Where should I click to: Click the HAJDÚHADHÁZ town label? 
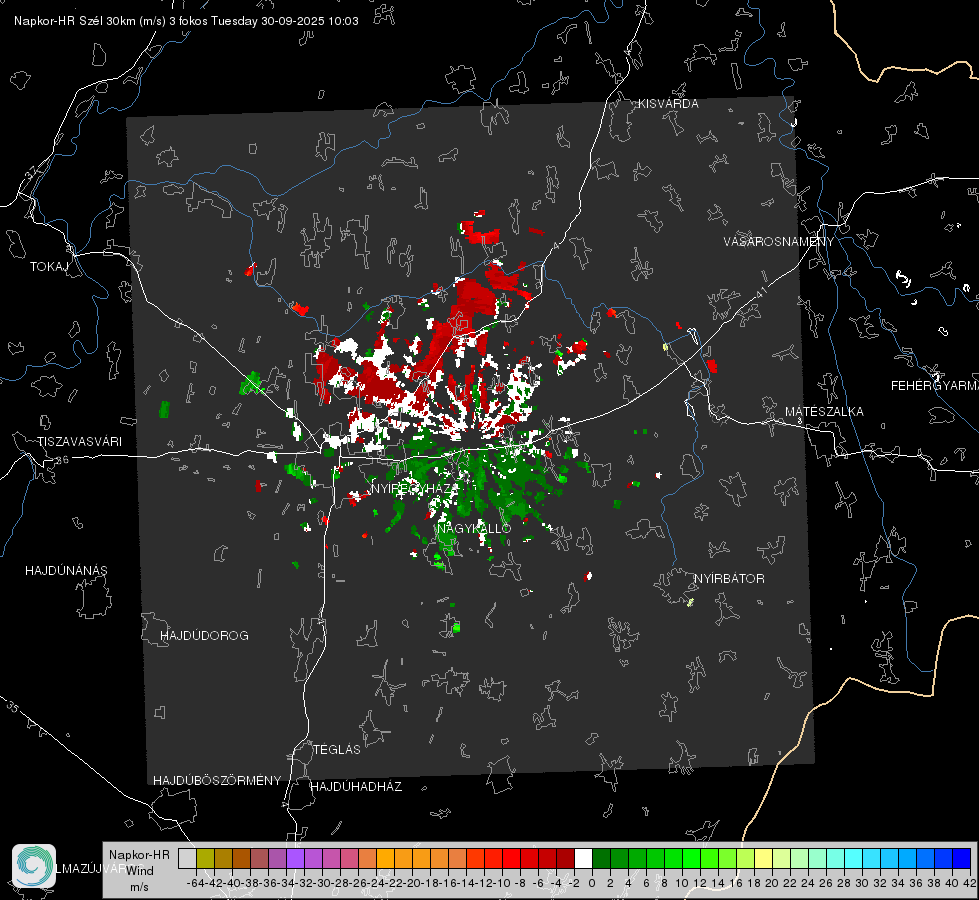pyautogui.click(x=356, y=787)
